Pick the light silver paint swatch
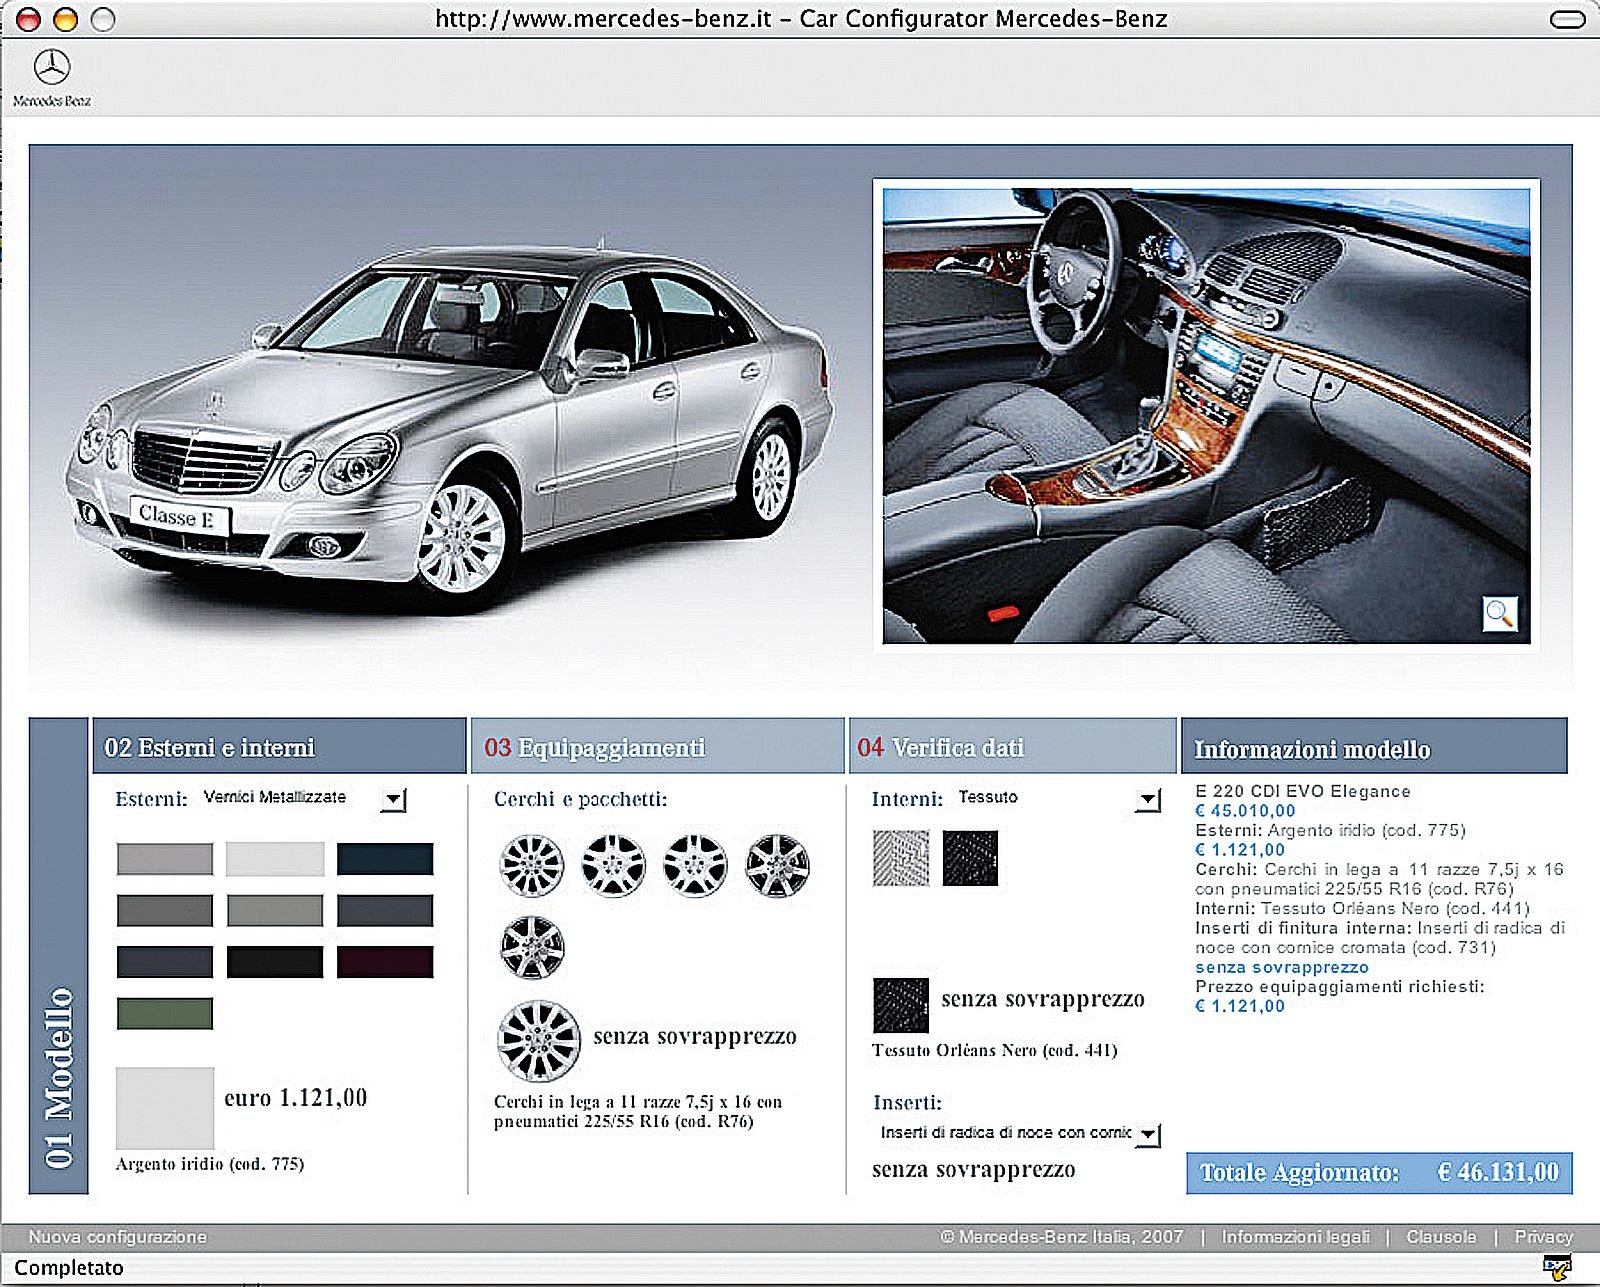 click(275, 859)
